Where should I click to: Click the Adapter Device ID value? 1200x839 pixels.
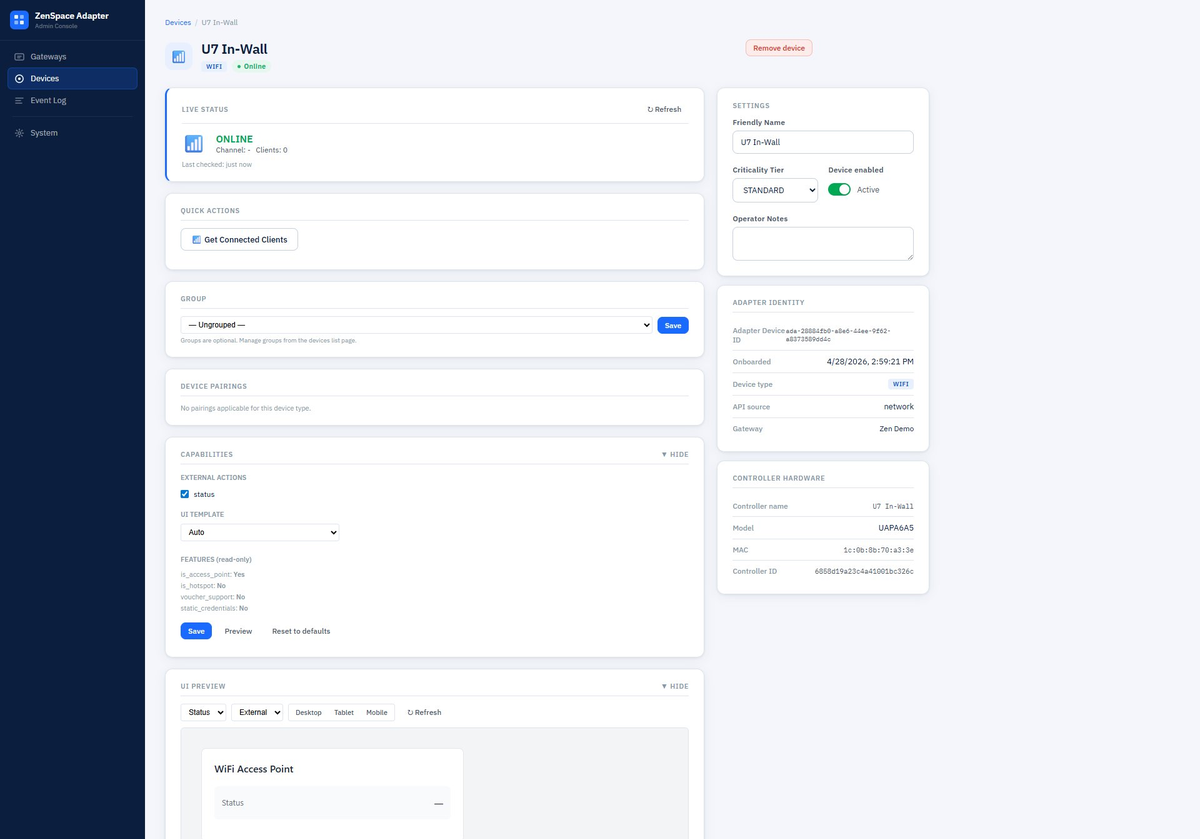tap(838, 335)
